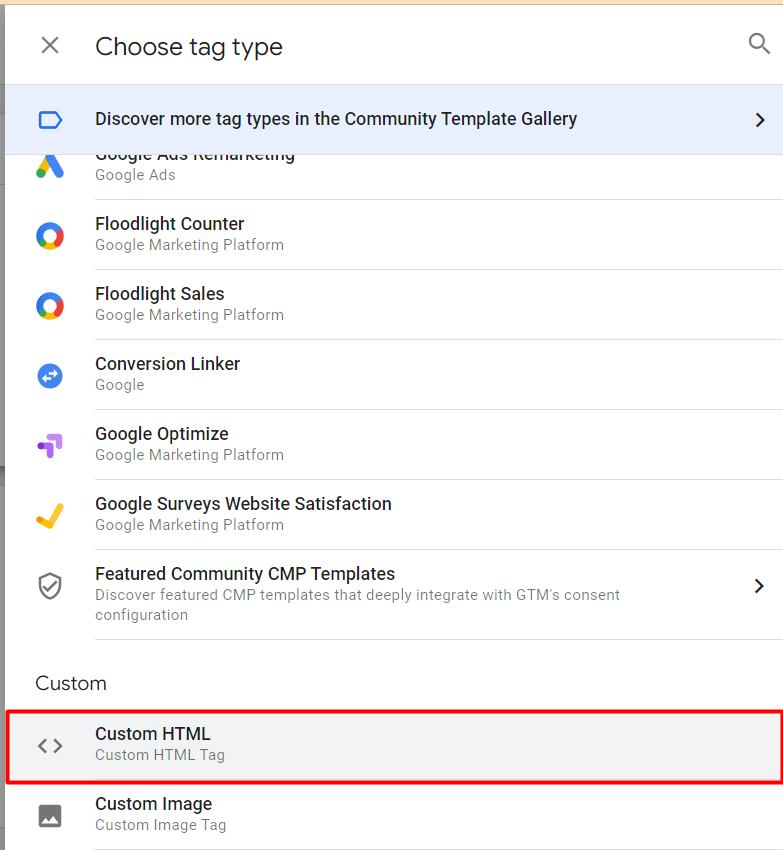Choose Custom HTML tag type
Image resolution: width=783 pixels, height=850 pixels.
(x=394, y=746)
